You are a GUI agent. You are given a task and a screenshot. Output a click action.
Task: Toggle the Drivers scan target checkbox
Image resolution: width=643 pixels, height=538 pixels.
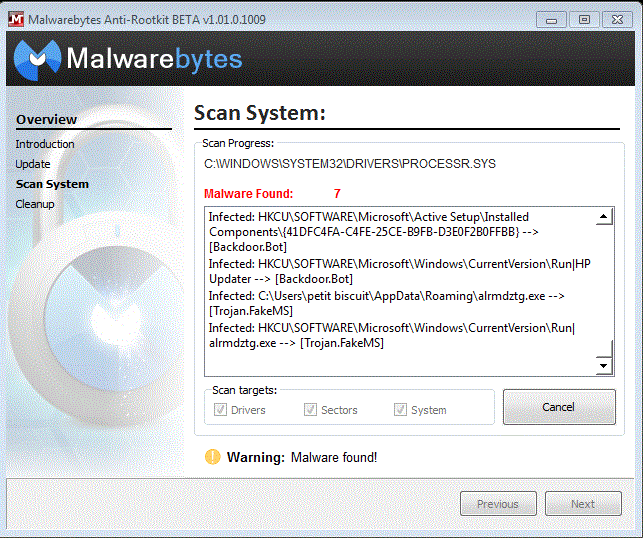[220, 409]
